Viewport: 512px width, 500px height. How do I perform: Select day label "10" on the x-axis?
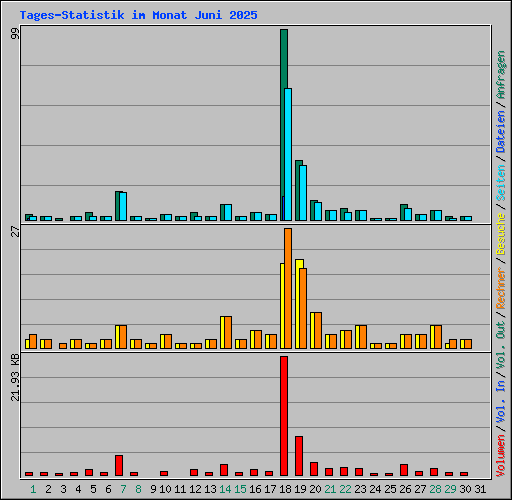click(x=165, y=489)
